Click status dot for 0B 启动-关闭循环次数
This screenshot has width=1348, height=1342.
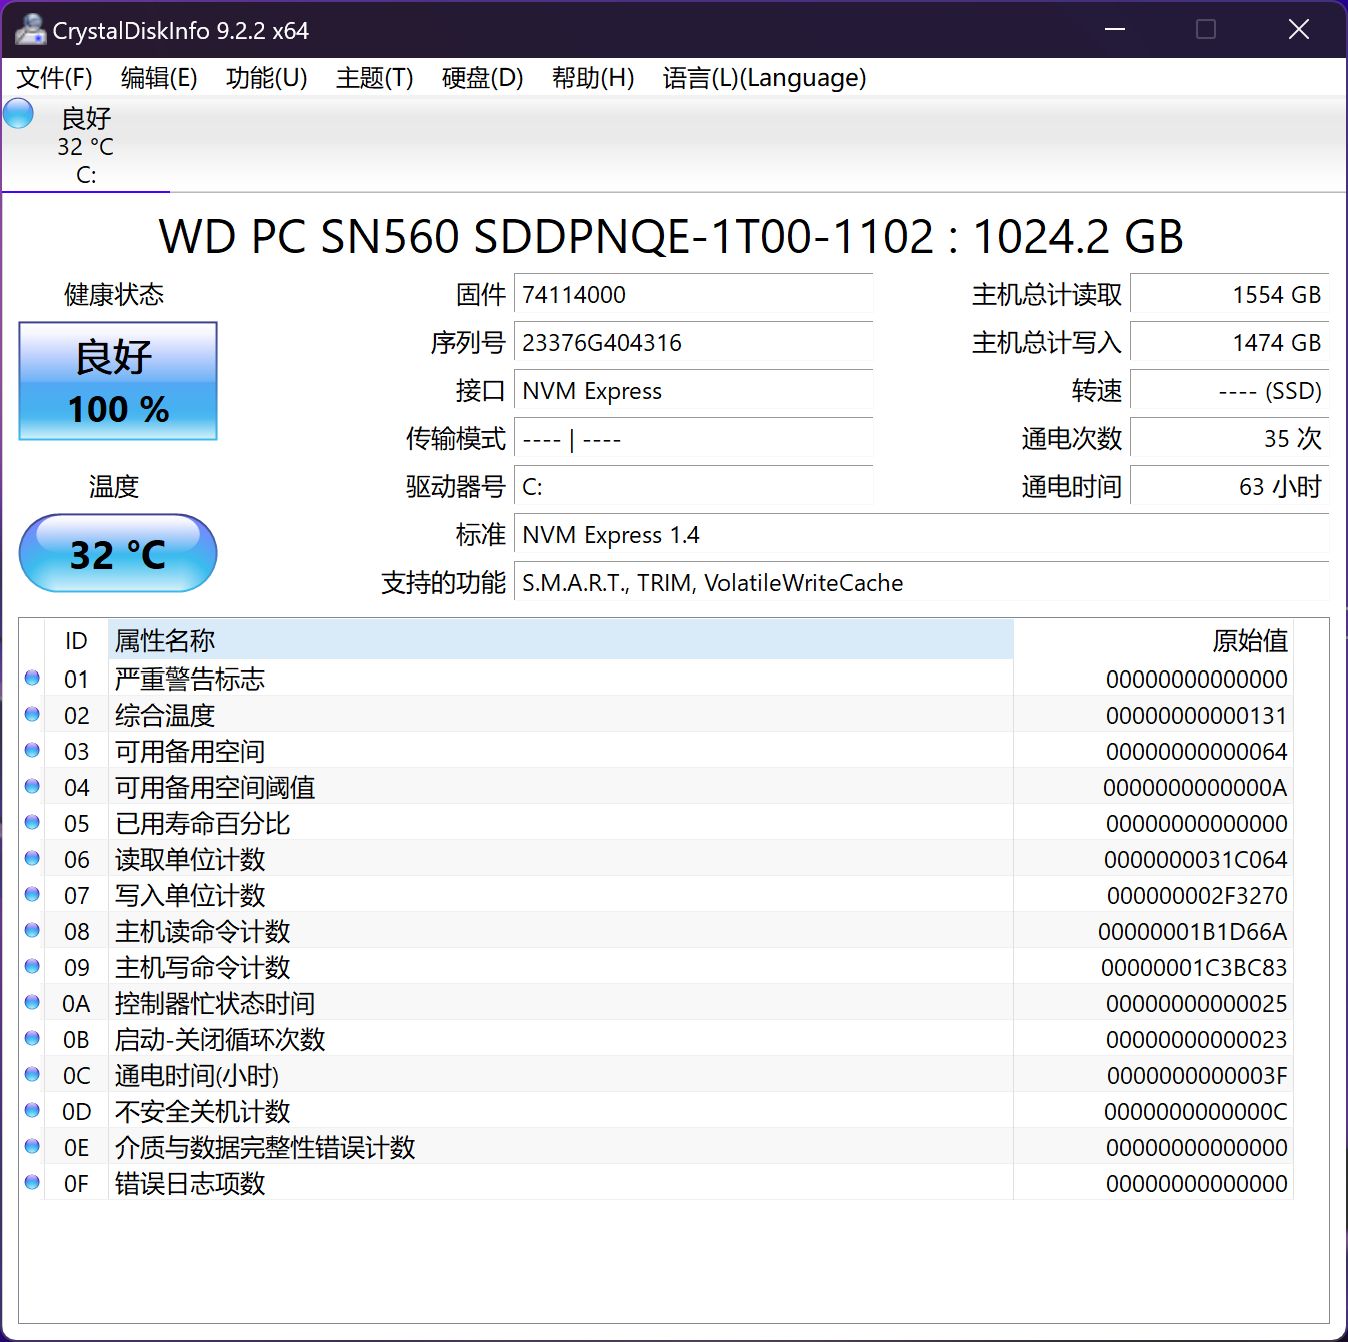click(32, 1038)
